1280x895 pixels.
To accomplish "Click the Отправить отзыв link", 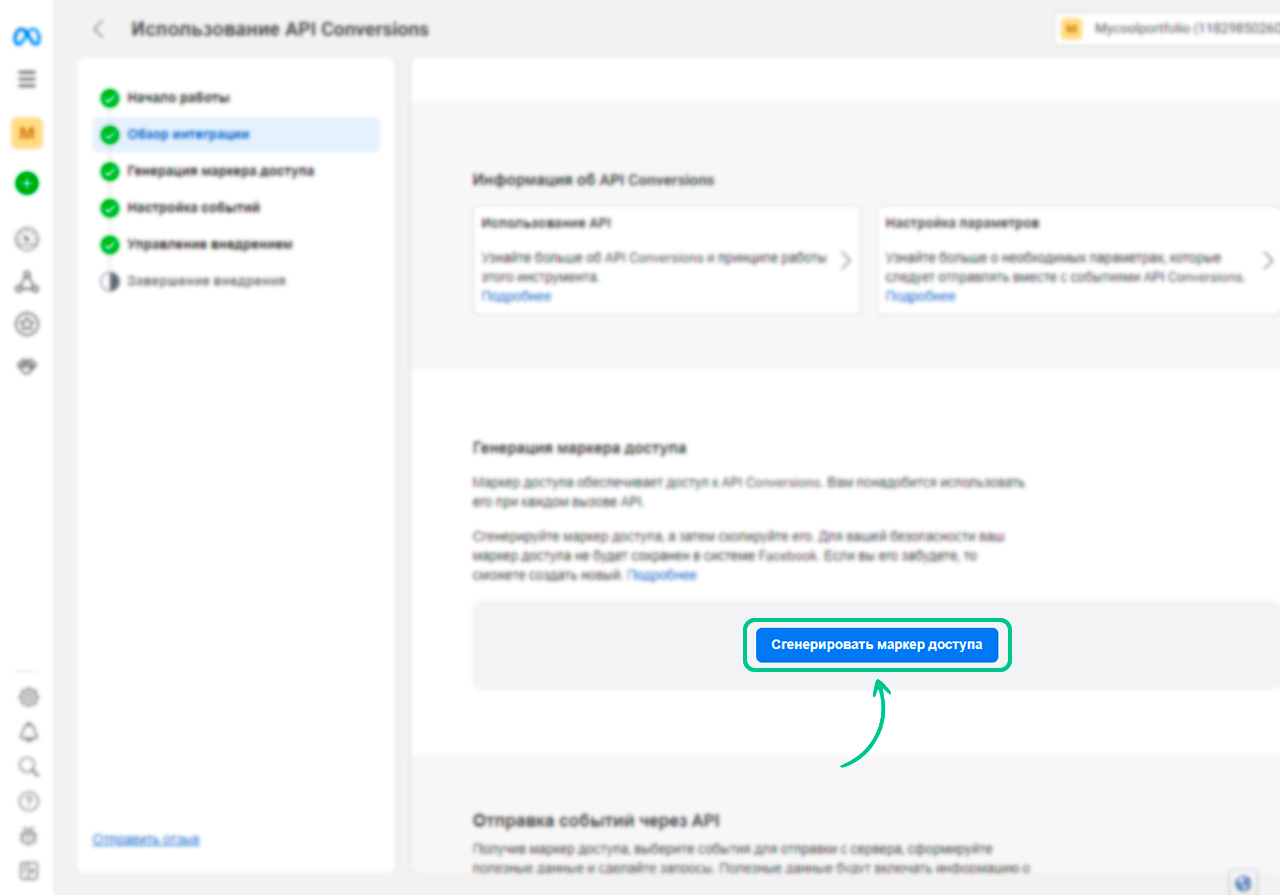I will (x=146, y=839).
